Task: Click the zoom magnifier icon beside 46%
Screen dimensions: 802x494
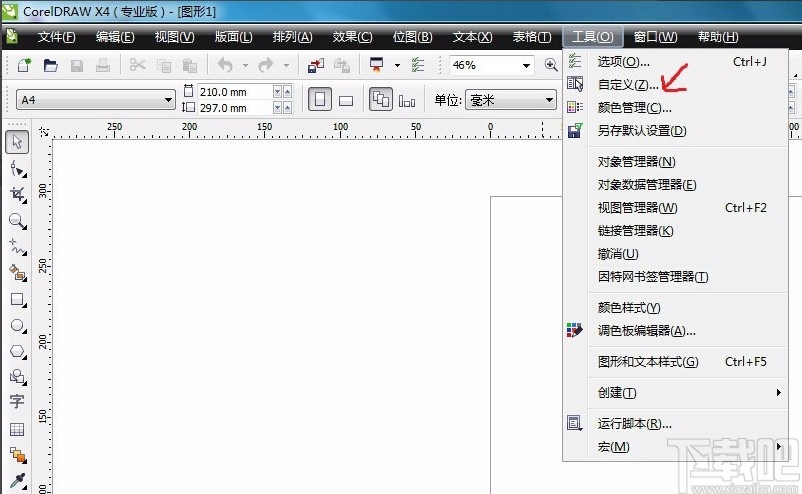Action: [551, 65]
